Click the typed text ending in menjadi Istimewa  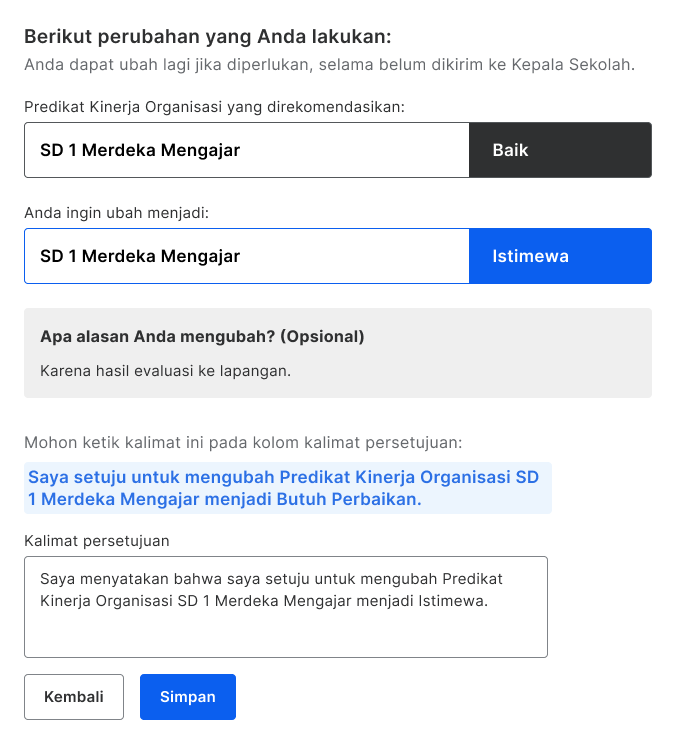click(x=271, y=590)
